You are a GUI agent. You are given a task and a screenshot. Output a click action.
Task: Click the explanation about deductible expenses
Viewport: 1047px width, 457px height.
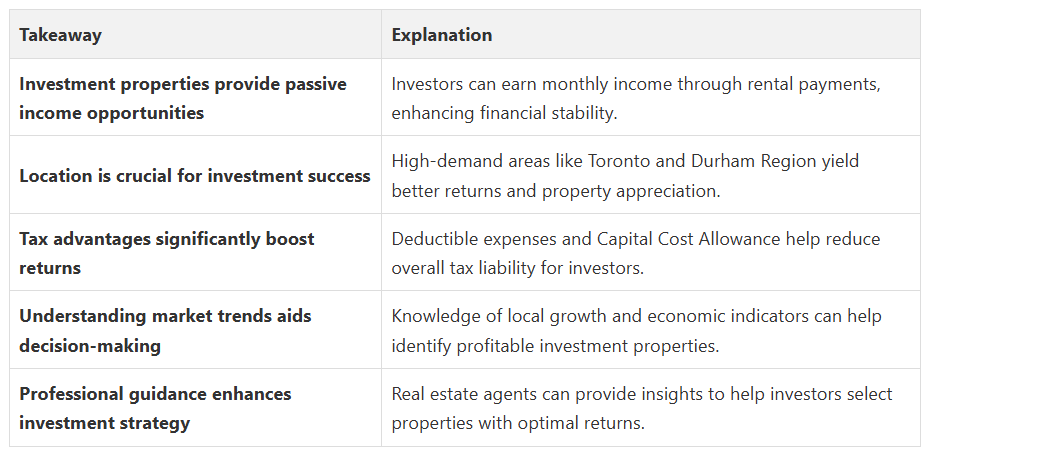(635, 253)
